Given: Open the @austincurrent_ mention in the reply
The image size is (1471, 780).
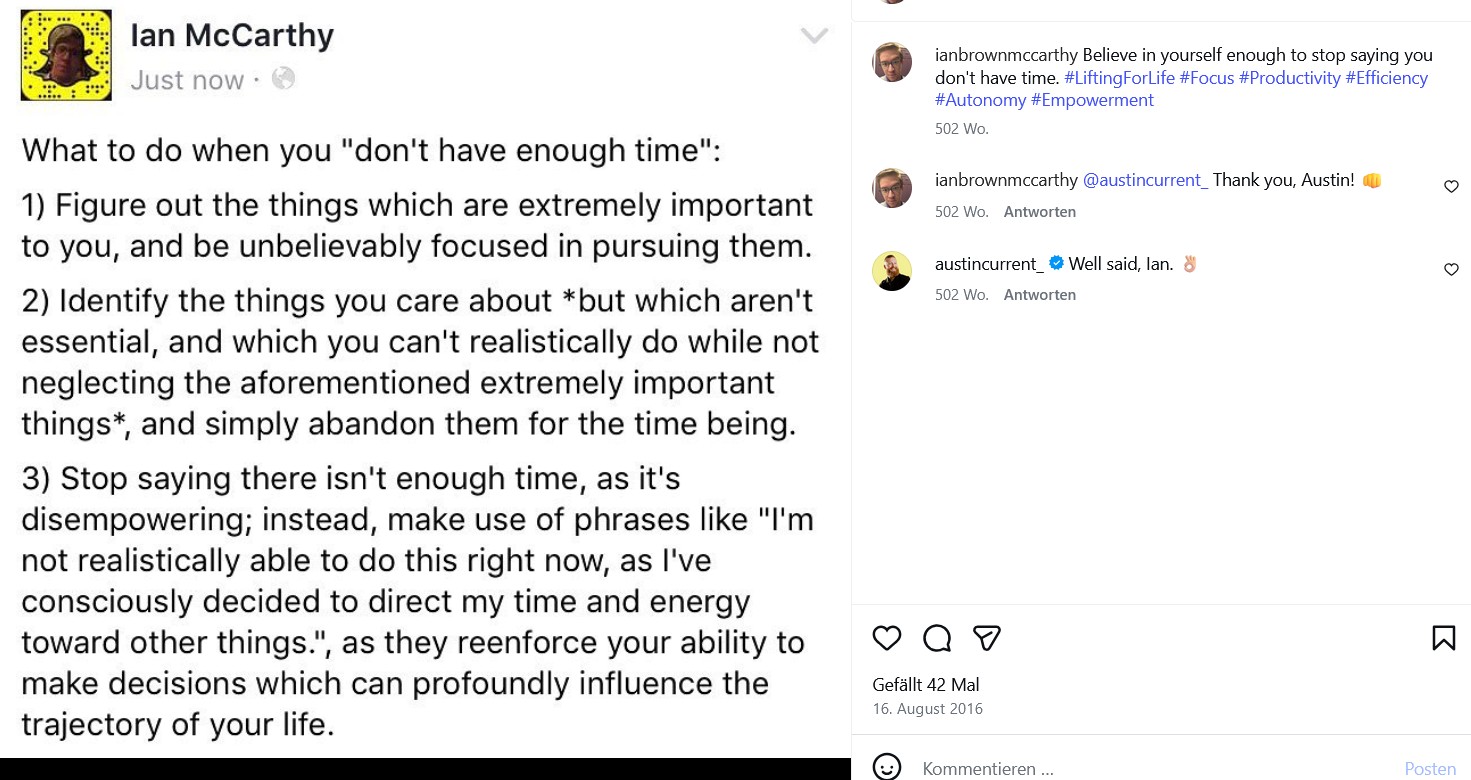Looking at the screenshot, I should tap(1146, 181).
